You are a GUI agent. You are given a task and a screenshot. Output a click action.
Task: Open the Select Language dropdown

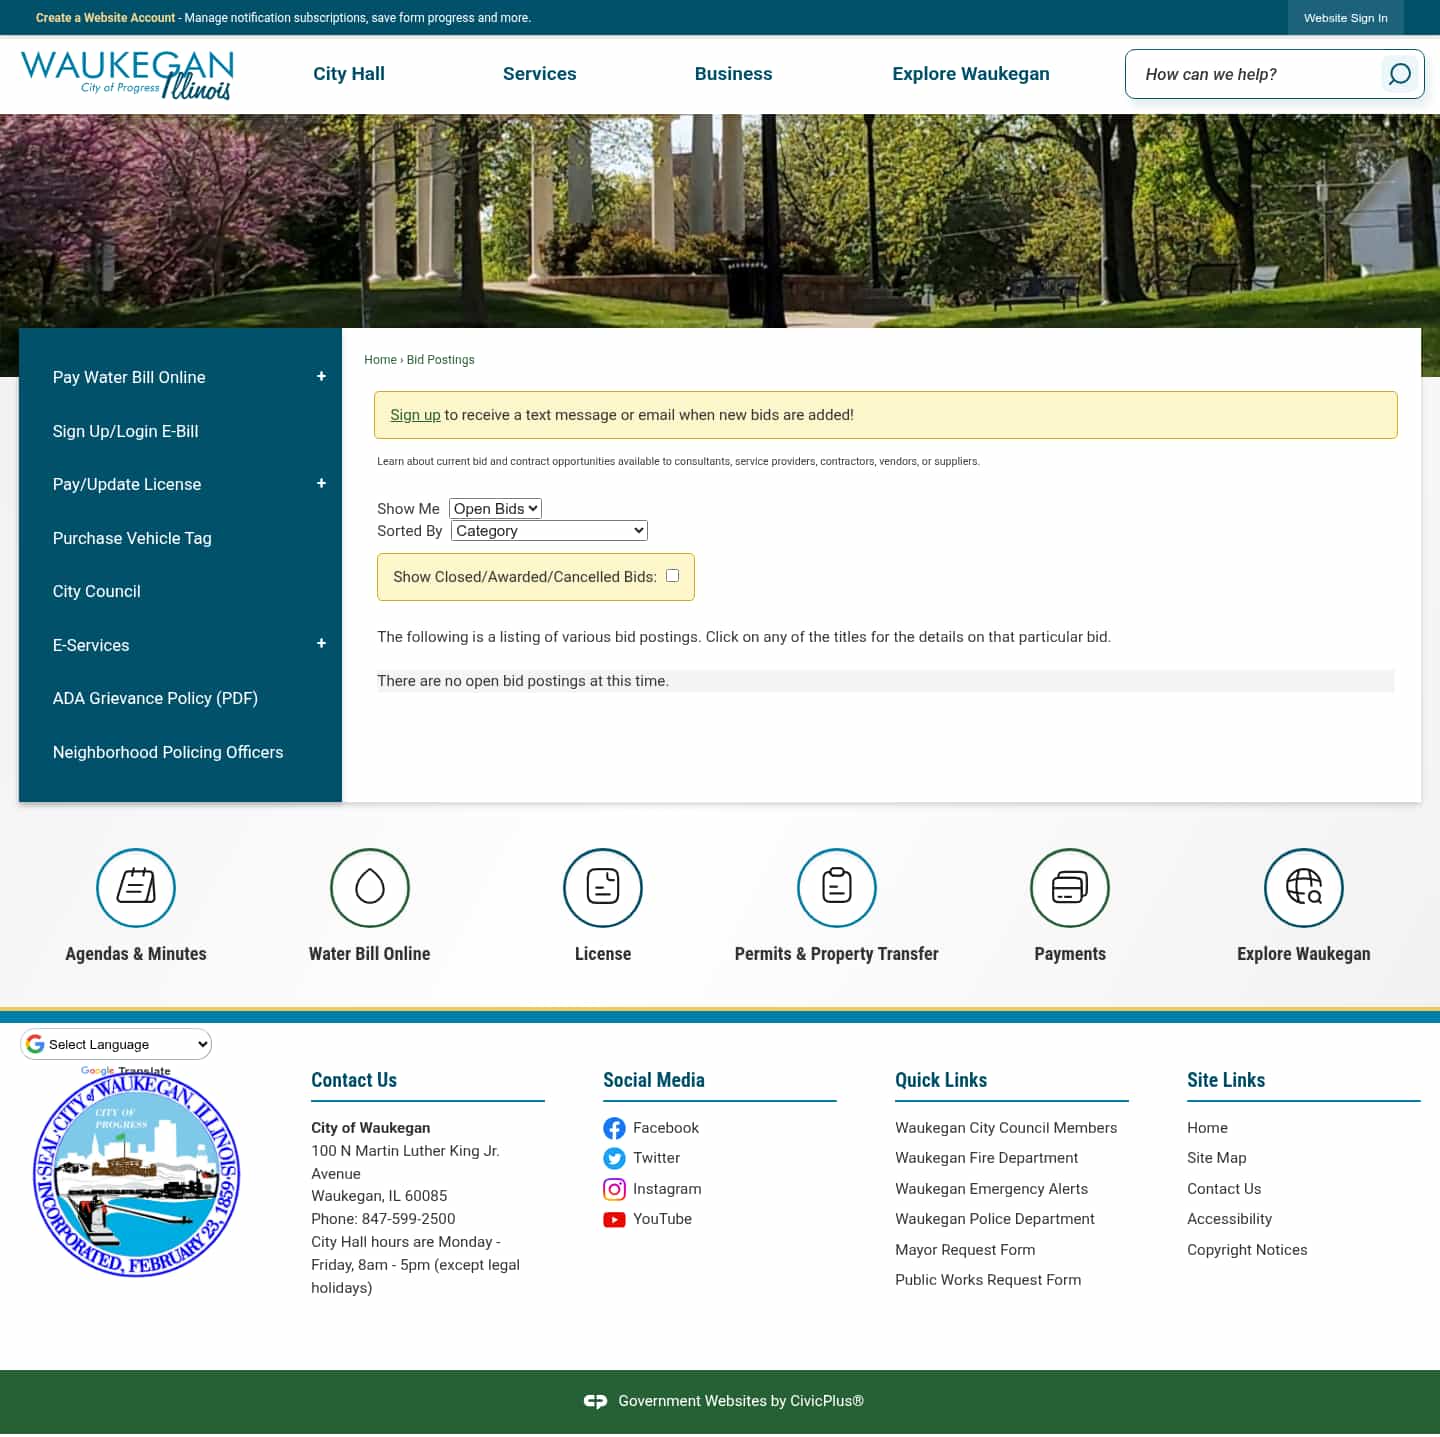116,1044
